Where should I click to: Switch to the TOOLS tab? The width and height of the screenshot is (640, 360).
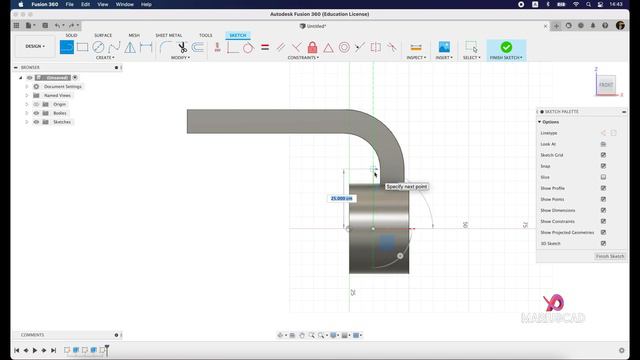click(206, 36)
